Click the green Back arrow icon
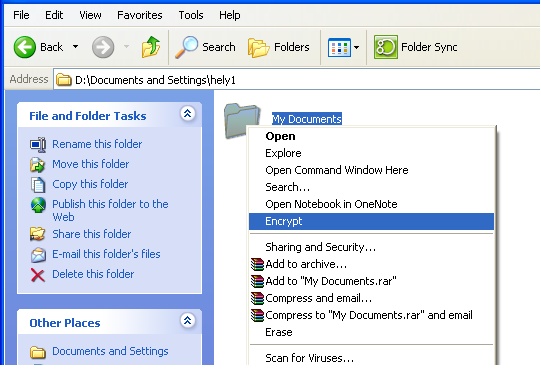 [x=24, y=47]
